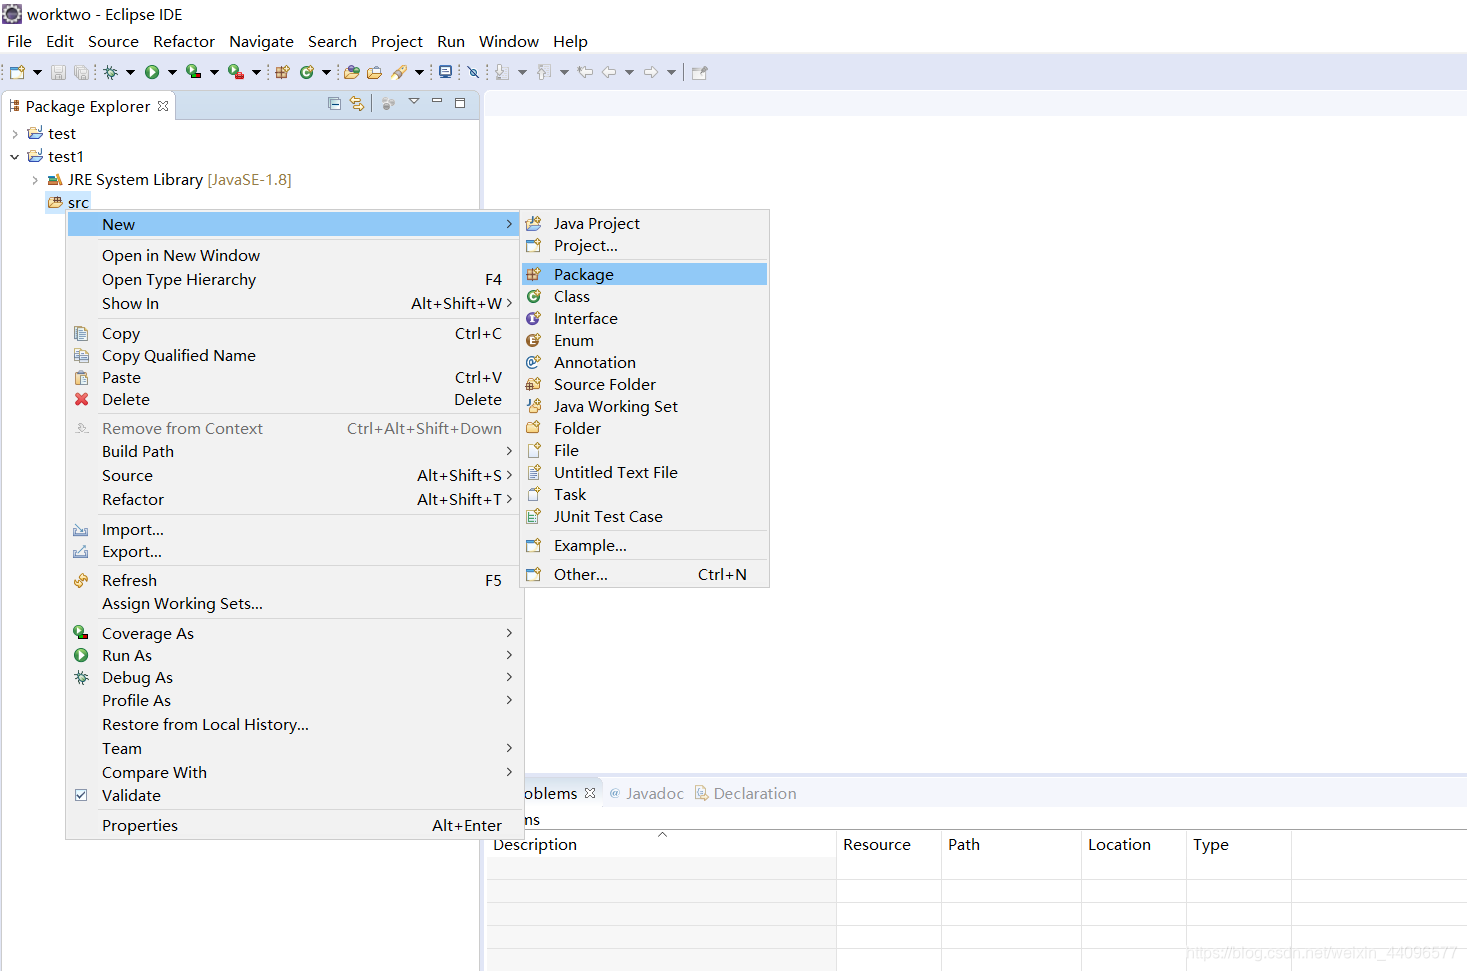Click the Back navigation arrow in toolbar
Viewport: 1467px width, 971px height.
coord(608,72)
